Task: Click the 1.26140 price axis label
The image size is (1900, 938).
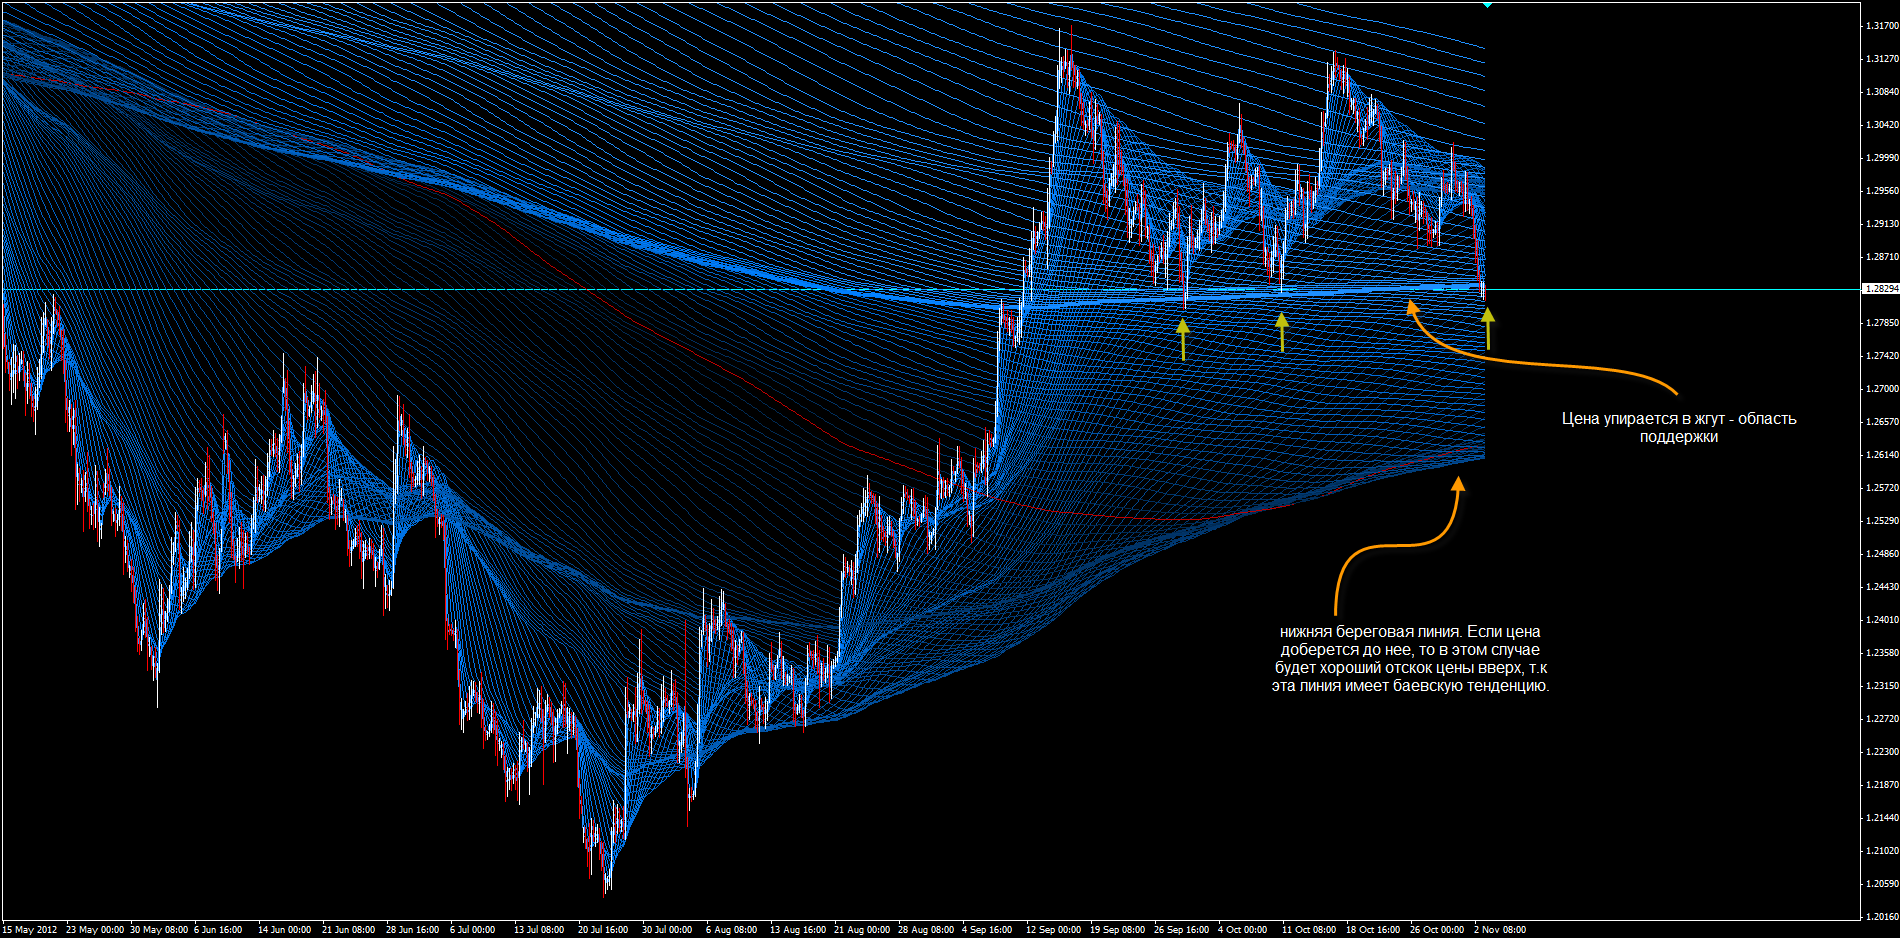Action: click(1882, 455)
